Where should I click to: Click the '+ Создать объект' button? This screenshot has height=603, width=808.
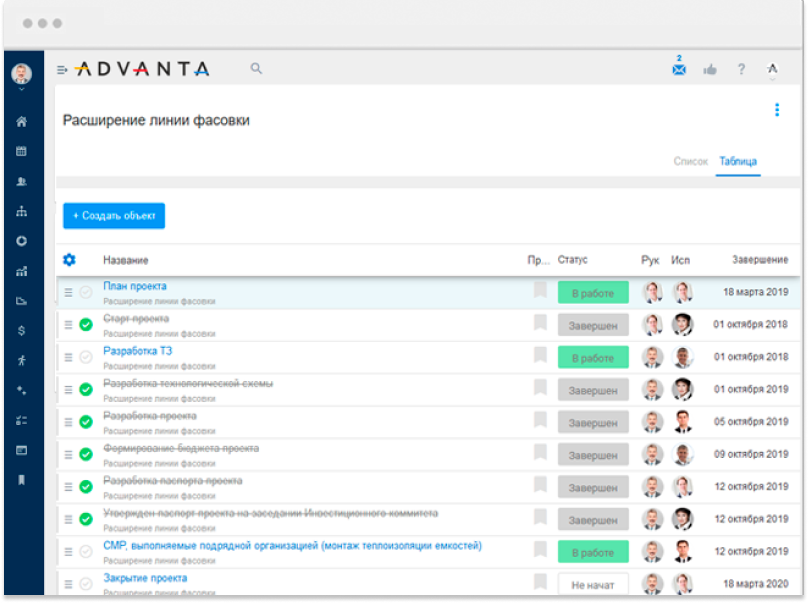114,216
